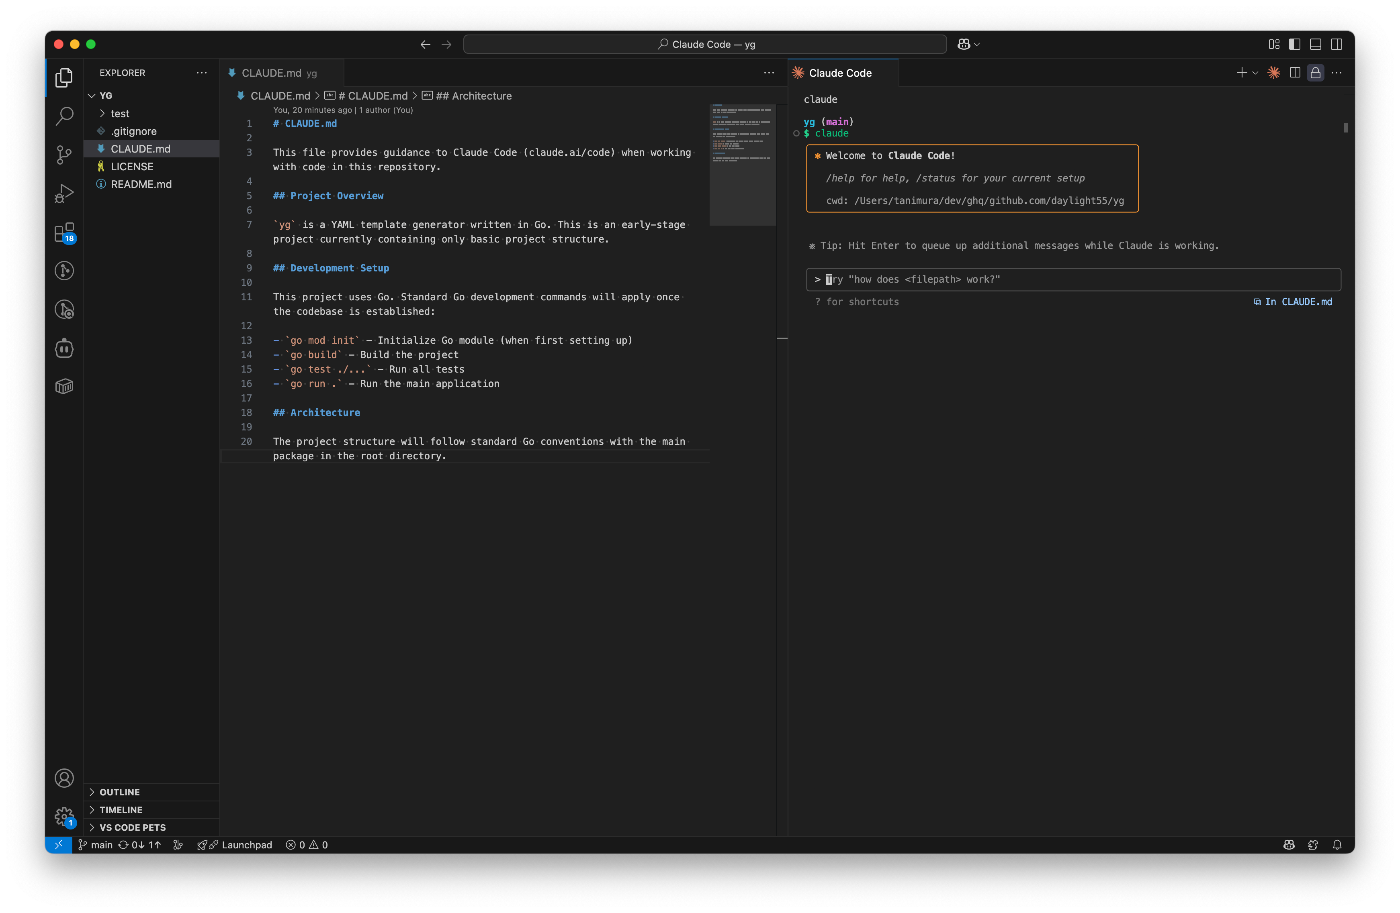1400x913 pixels.
Task: Open the Copilot chat dropdown arrow
Action: [x=977, y=44]
